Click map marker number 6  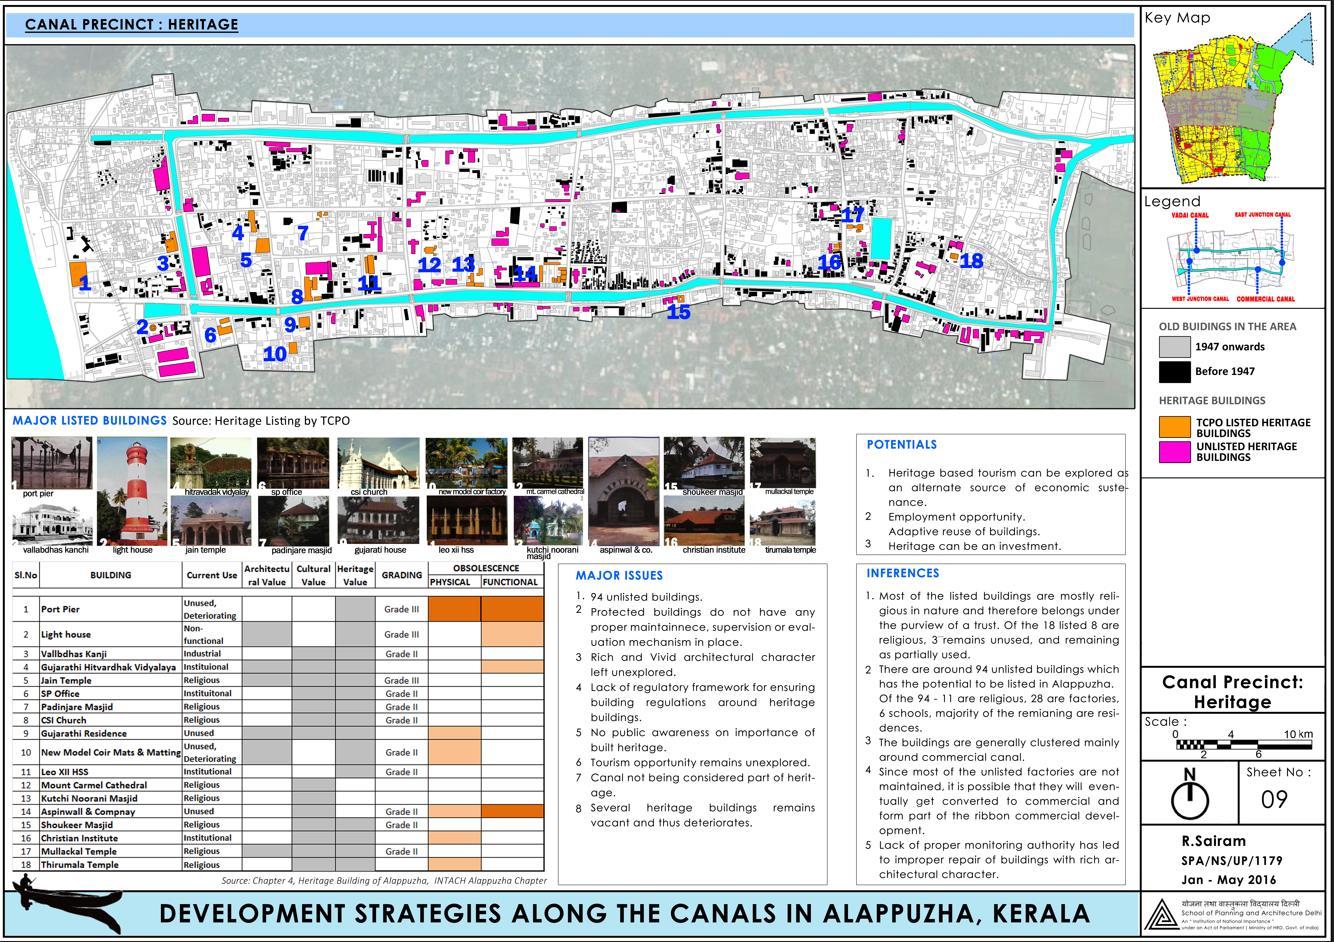point(210,335)
